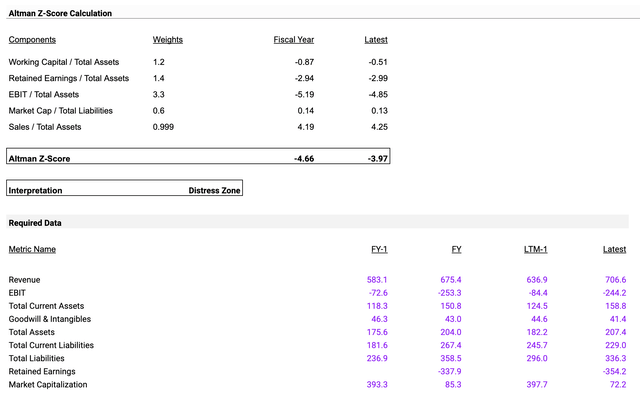This screenshot has width=640, height=398.
Task: Select Market Capitalization Latest value 72.2
Action: pyautogui.click(x=618, y=385)
